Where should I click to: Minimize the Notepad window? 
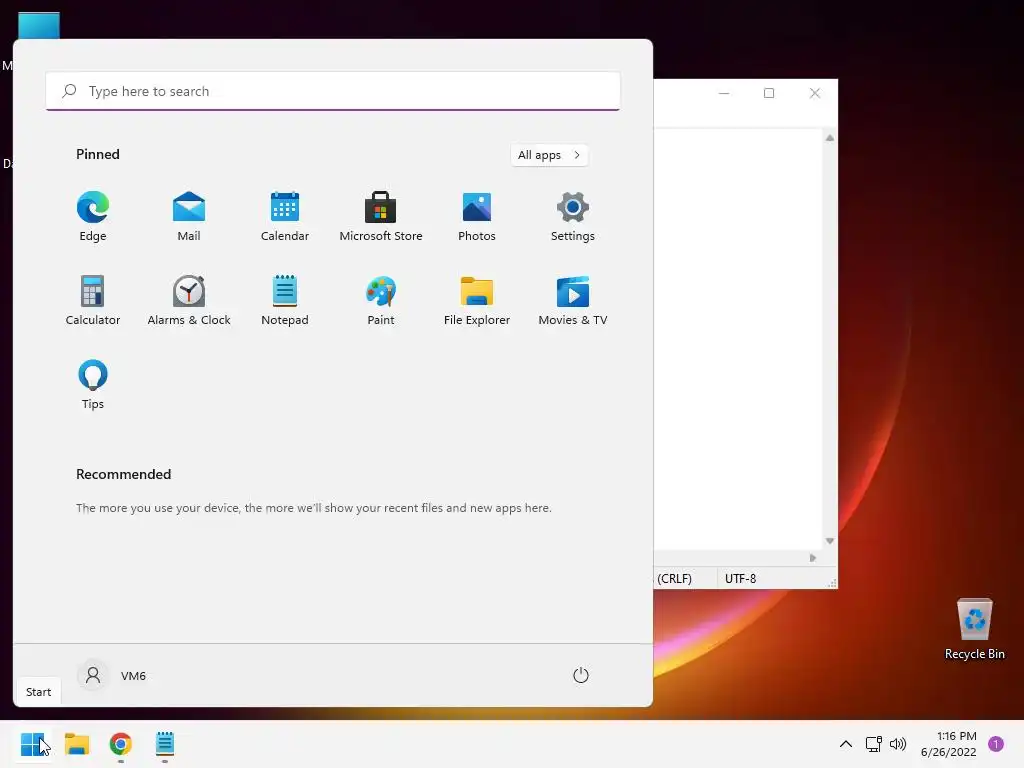click(724, 93)
